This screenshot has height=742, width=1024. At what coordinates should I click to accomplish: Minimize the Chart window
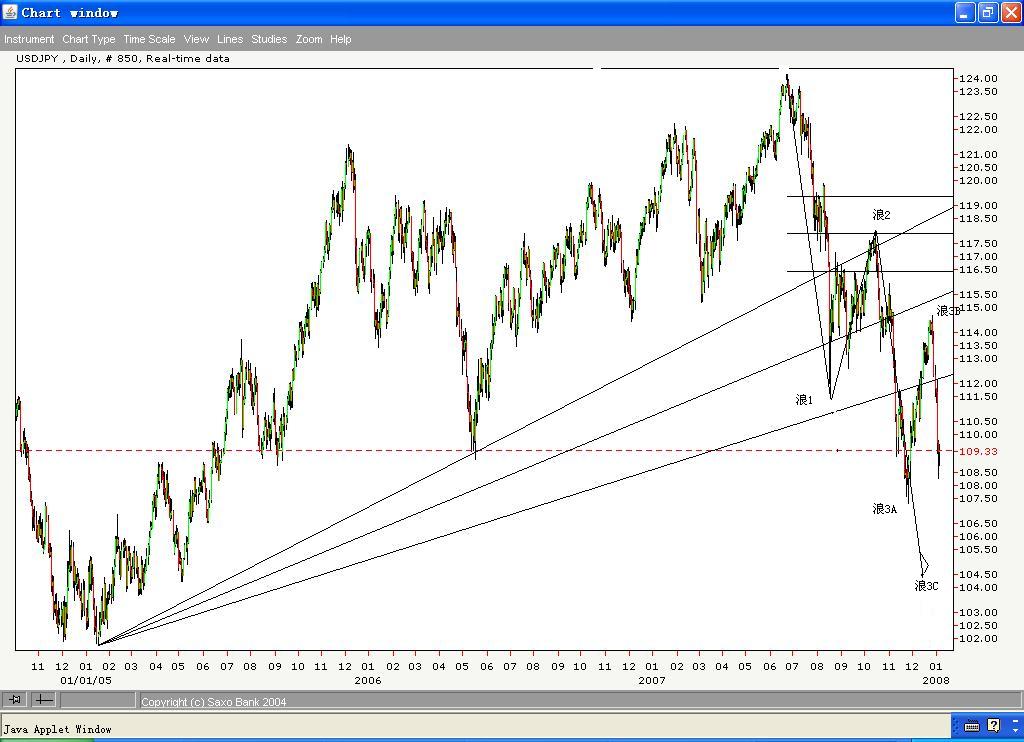coord(965,12)
